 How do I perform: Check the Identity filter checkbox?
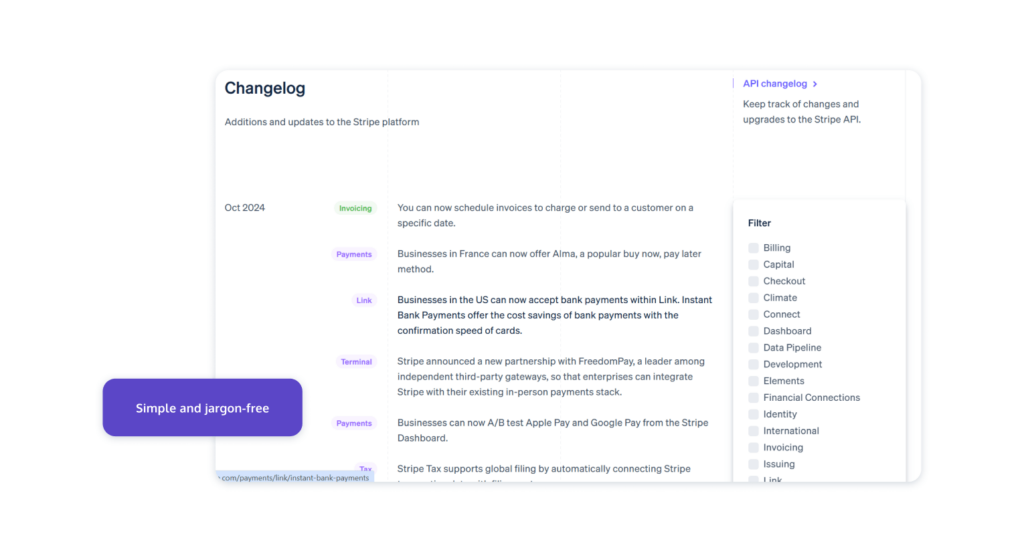click(753, 414)
